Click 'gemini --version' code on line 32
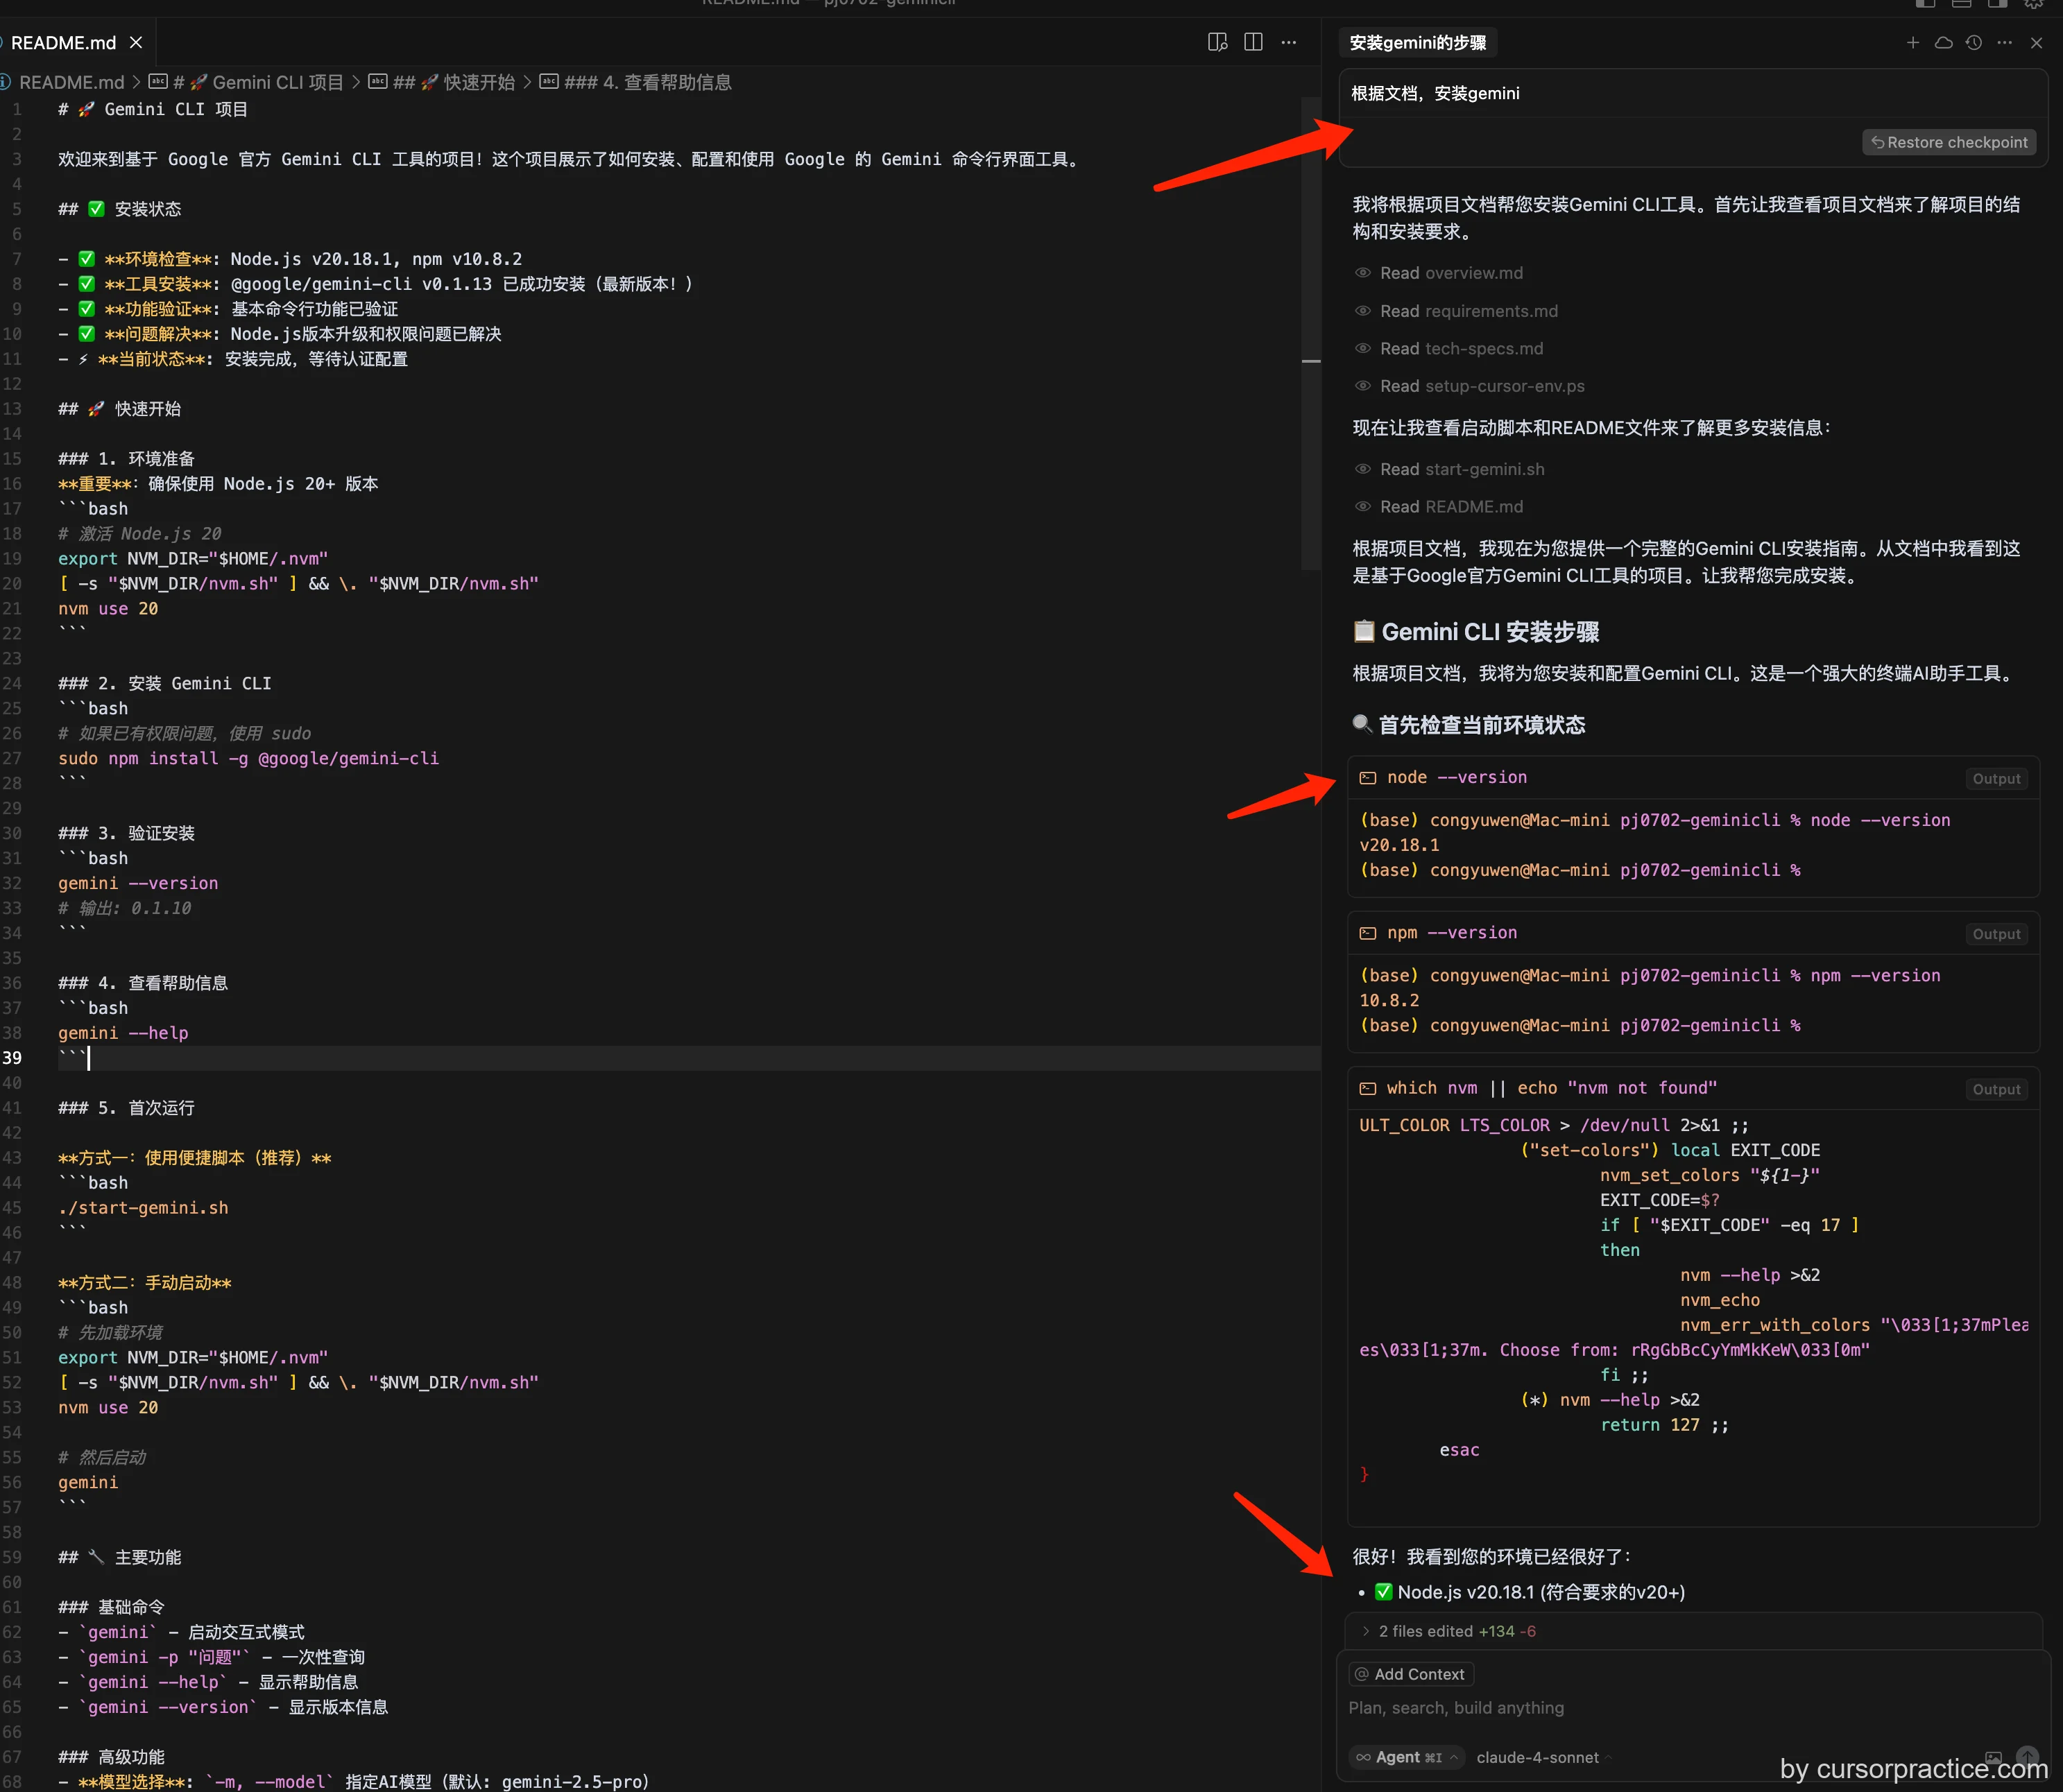 point(138,883)
